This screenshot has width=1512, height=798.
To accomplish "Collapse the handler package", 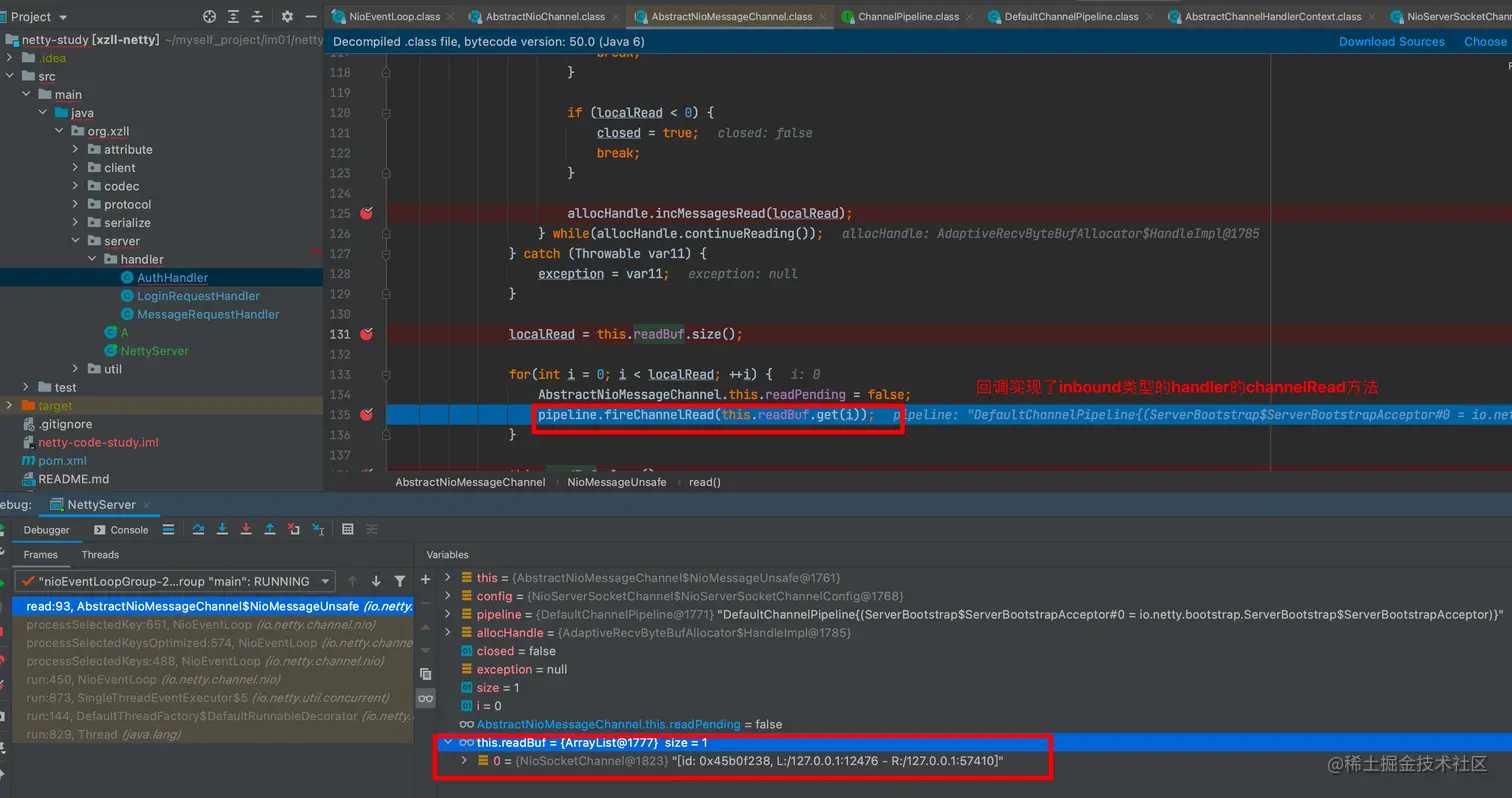I will coord(93,259).
